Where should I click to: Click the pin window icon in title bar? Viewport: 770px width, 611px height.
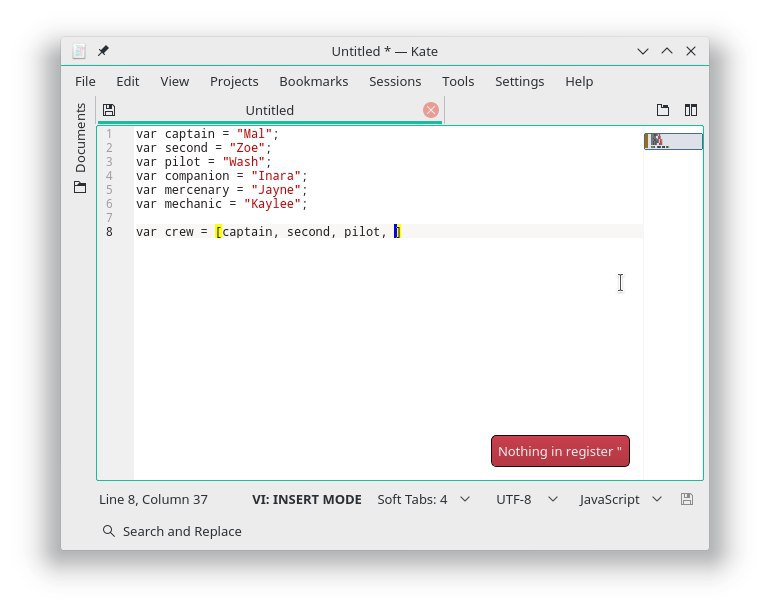(x=103, y=51)
